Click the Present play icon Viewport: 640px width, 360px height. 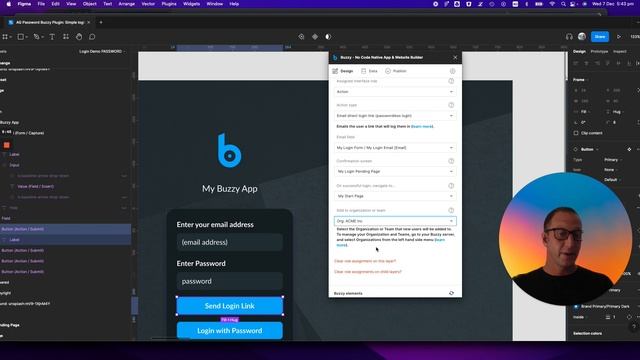tap(619, 37)
